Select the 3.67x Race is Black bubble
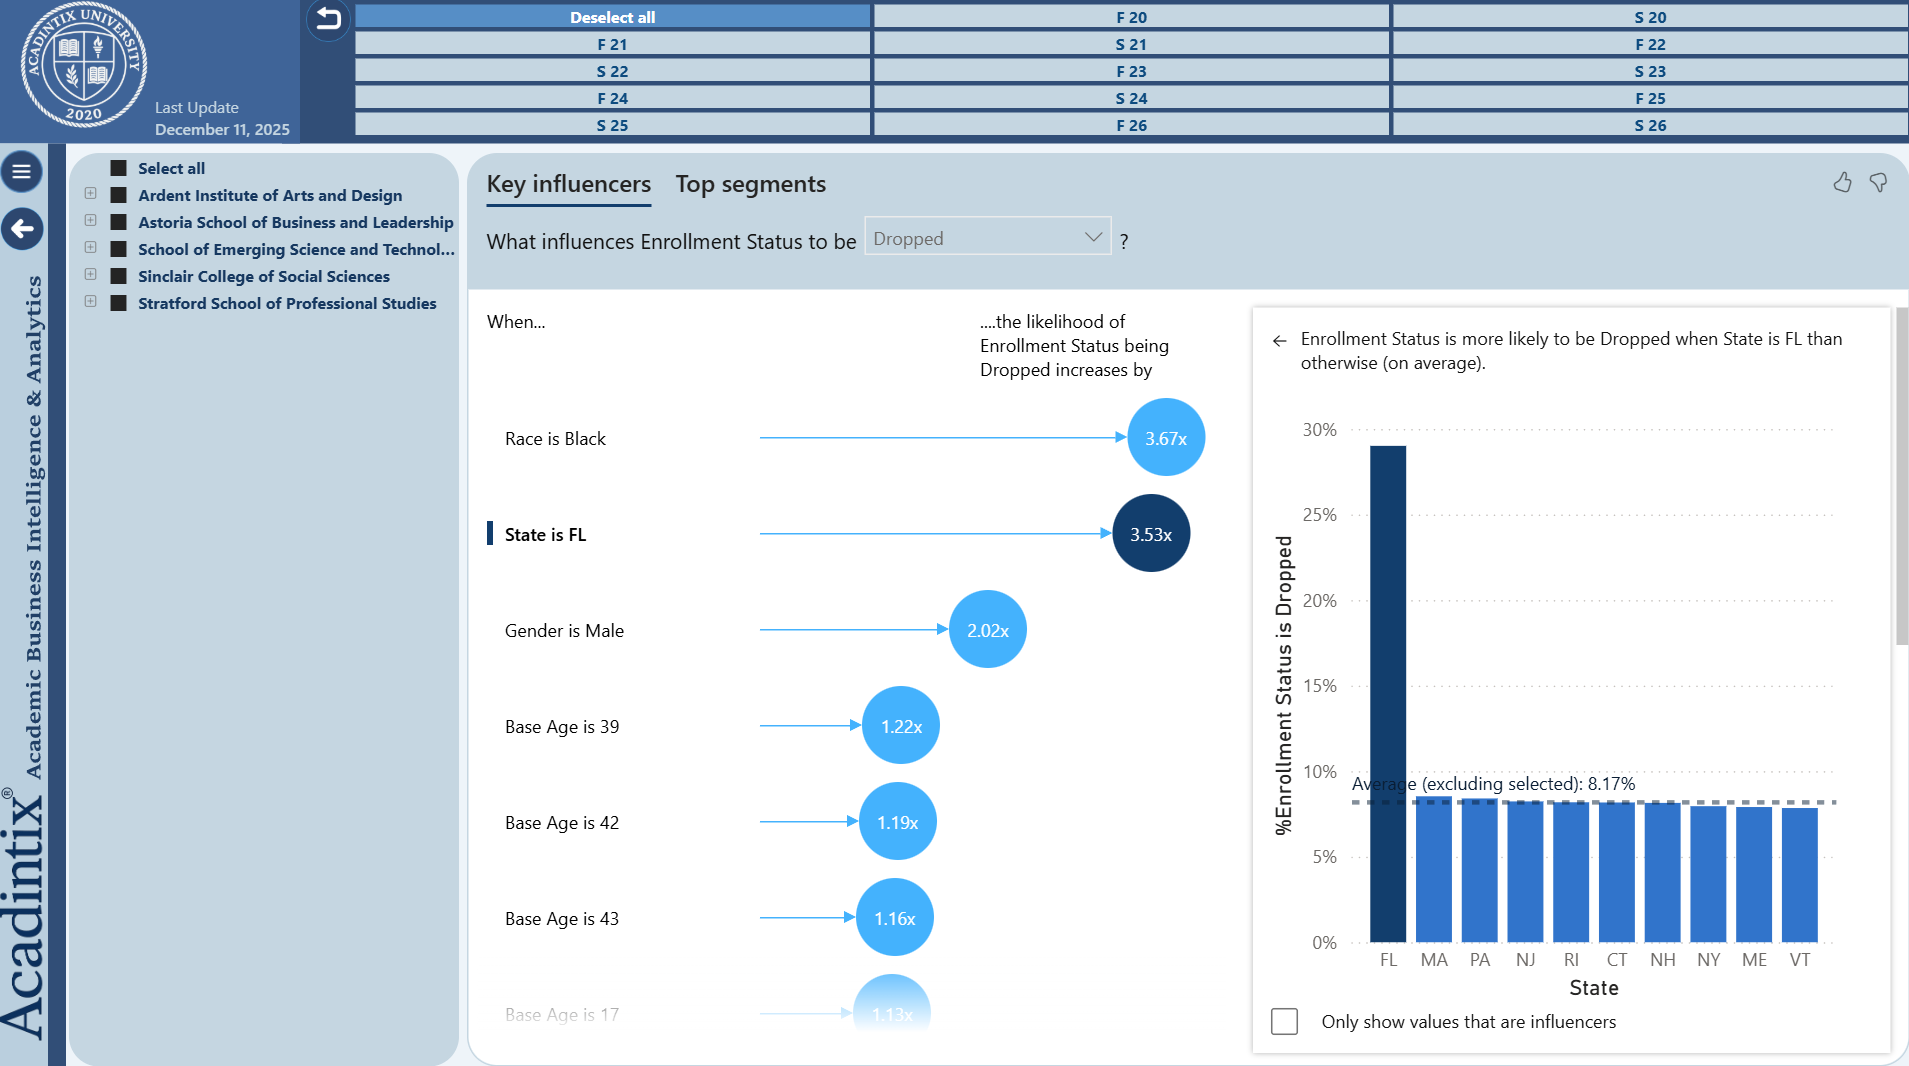 (x=1165, y=438)
